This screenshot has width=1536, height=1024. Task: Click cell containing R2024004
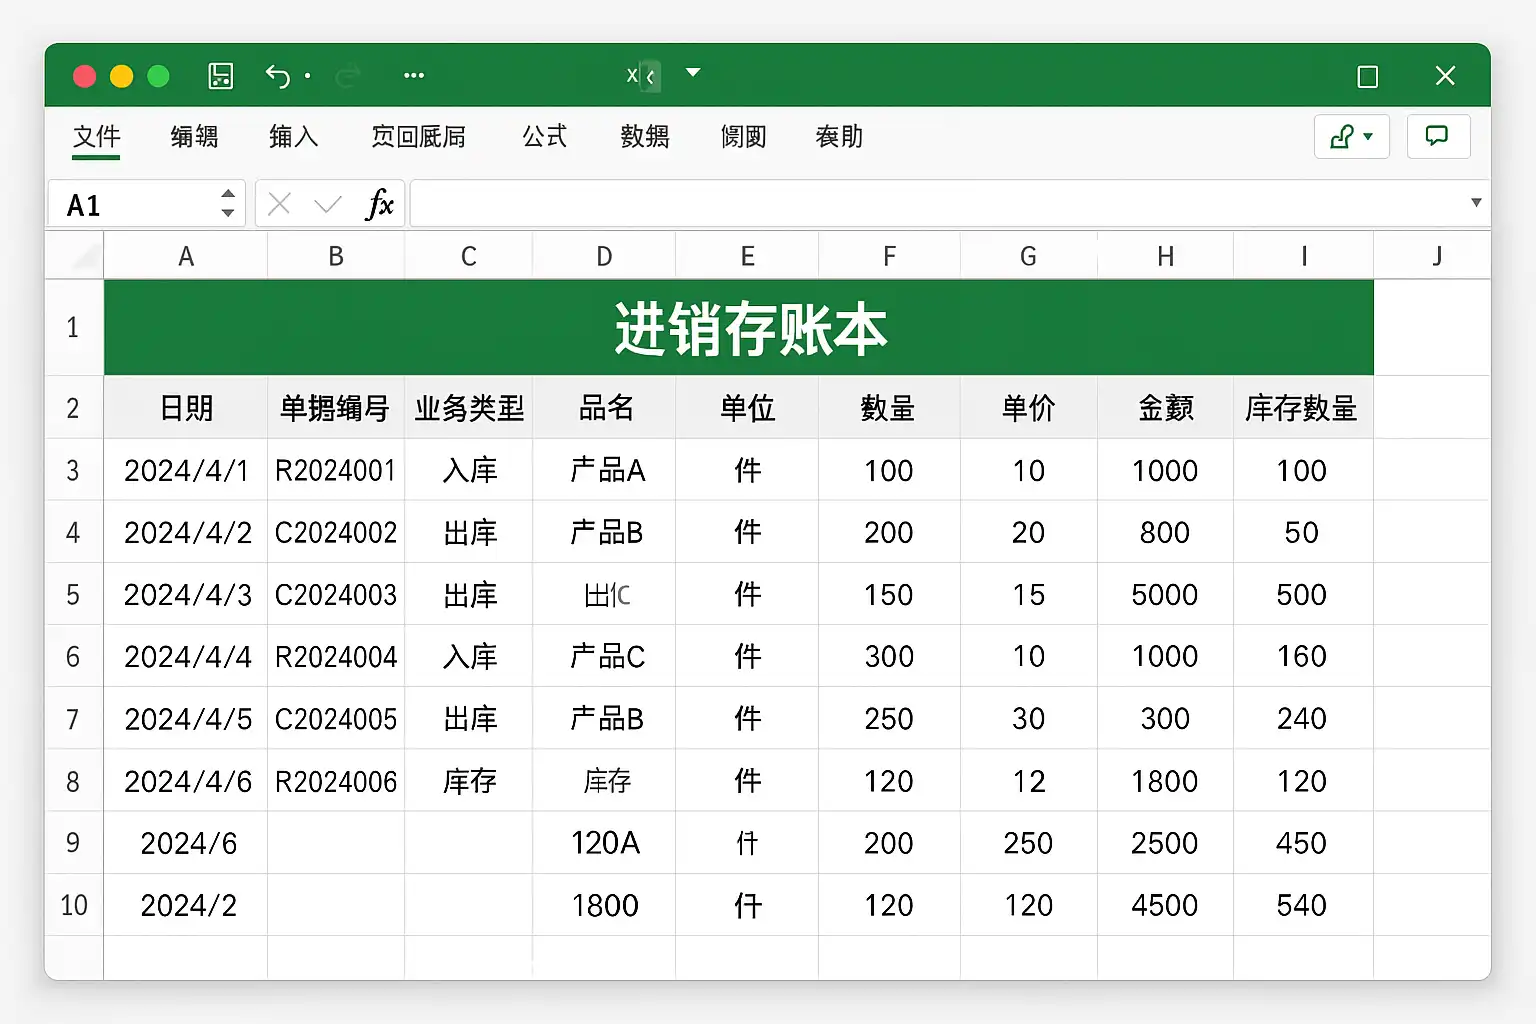pyautogui.click(x=336, y=657)
